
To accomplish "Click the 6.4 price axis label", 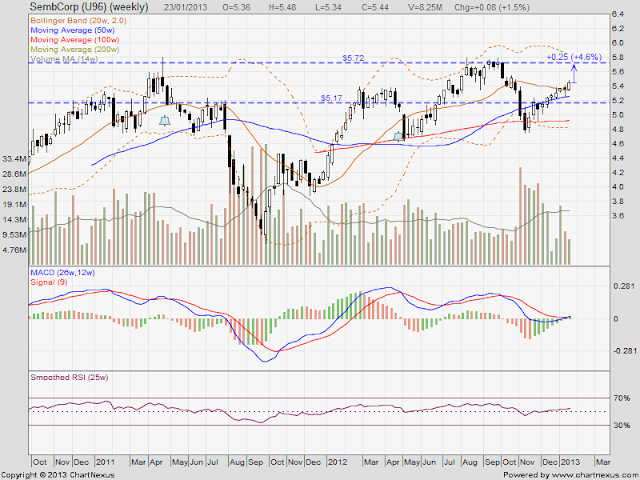I will [618, 14].
